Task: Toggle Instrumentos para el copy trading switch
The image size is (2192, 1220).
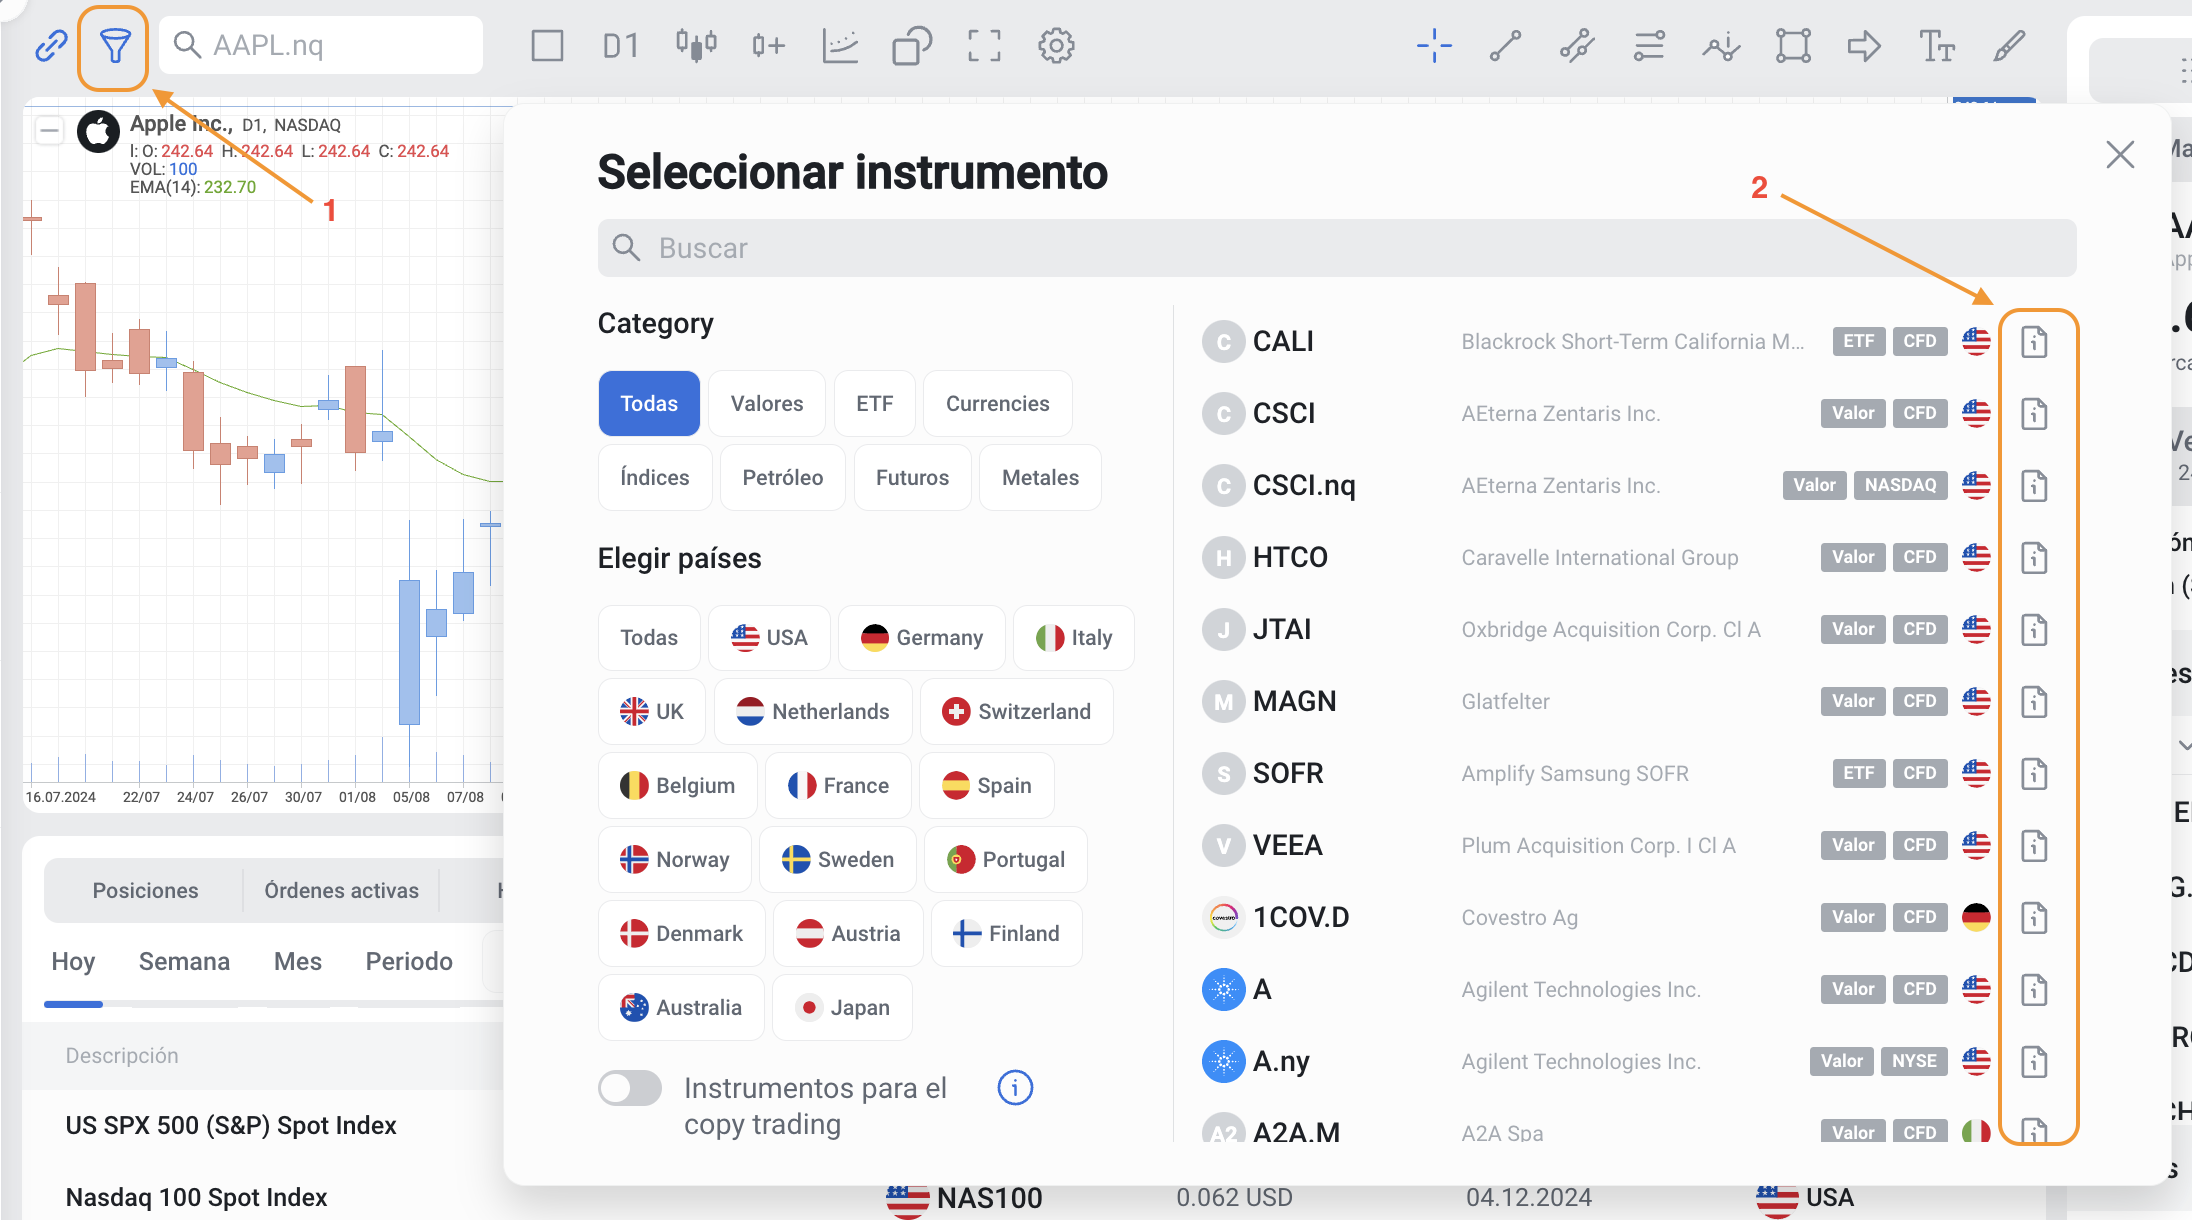Action: point(630,1088)
